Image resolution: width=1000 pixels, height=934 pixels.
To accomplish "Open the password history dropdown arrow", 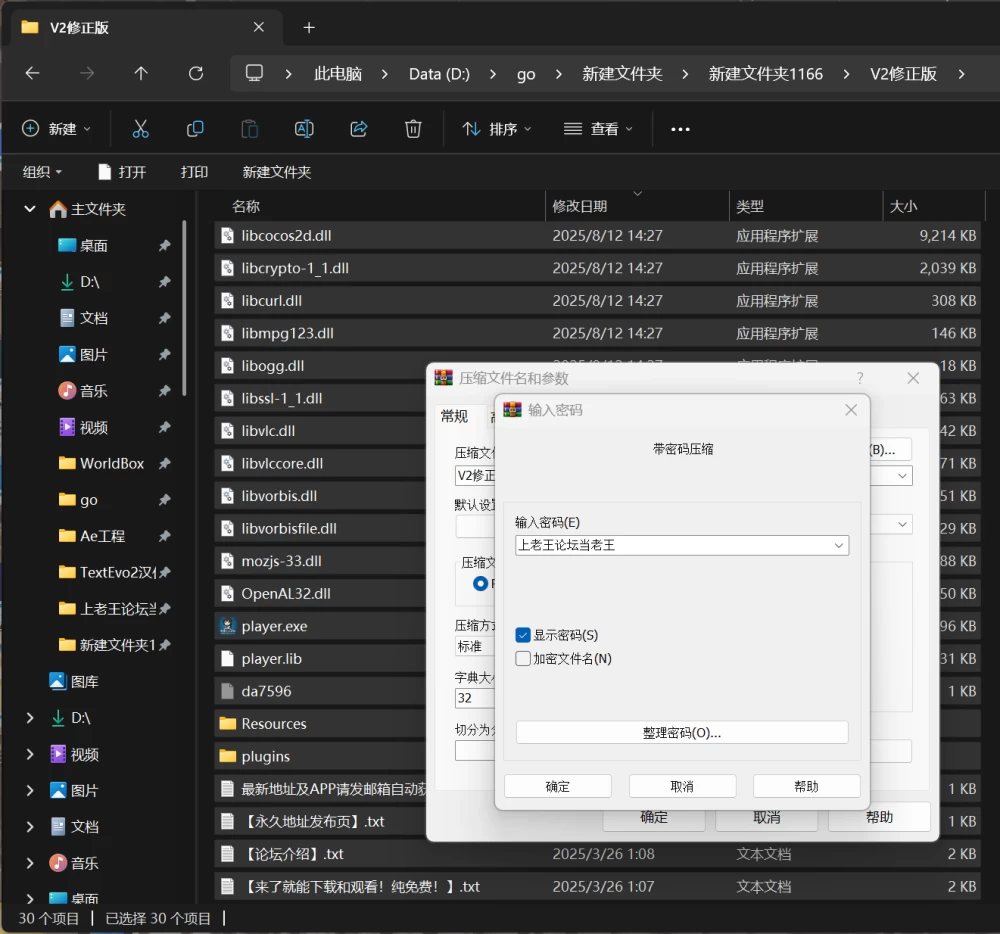I will tap(839, 545).
